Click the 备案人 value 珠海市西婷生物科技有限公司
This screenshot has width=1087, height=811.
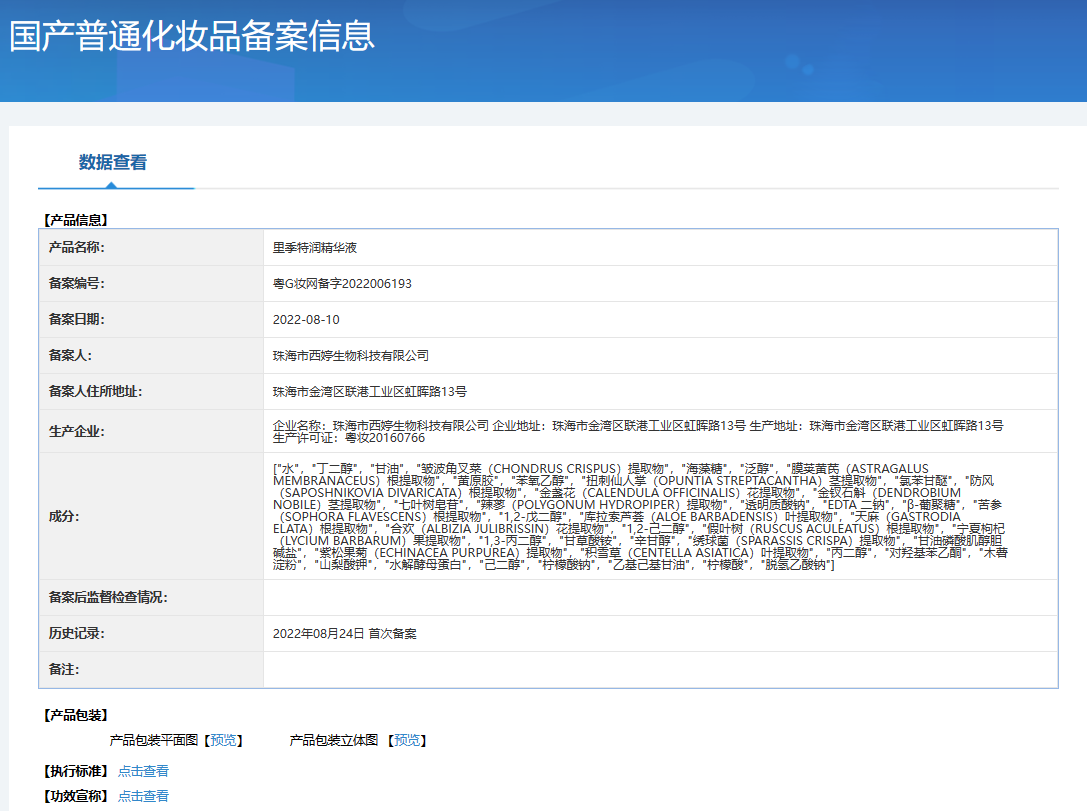click(x=350, y=356)
